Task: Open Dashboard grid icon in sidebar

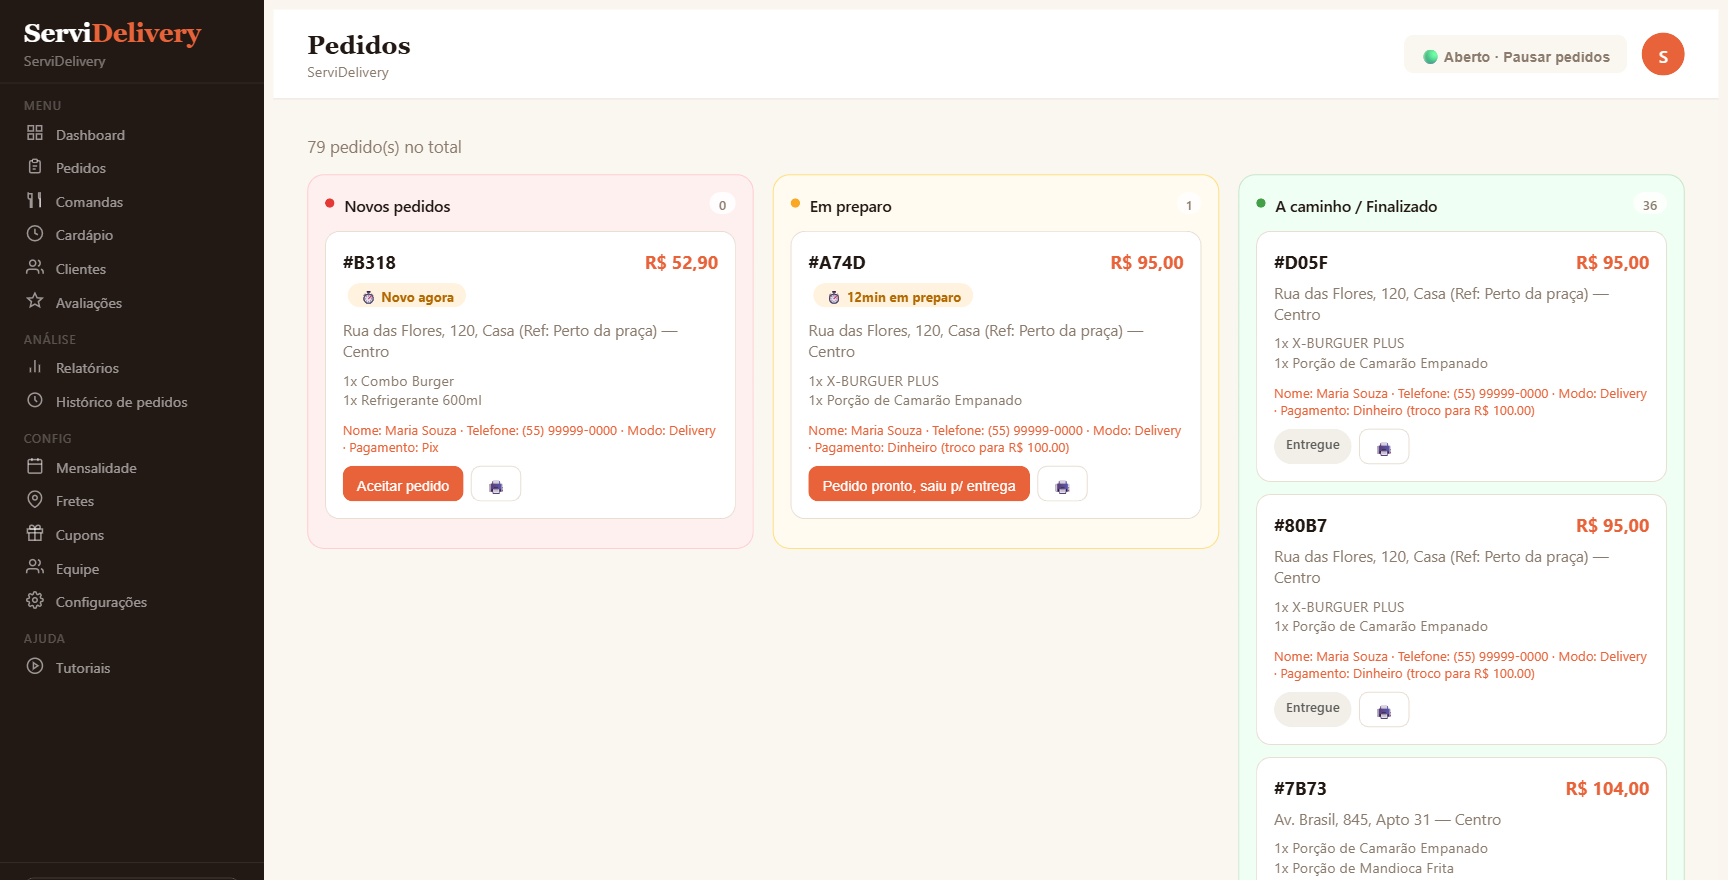Action: (35, 133)
